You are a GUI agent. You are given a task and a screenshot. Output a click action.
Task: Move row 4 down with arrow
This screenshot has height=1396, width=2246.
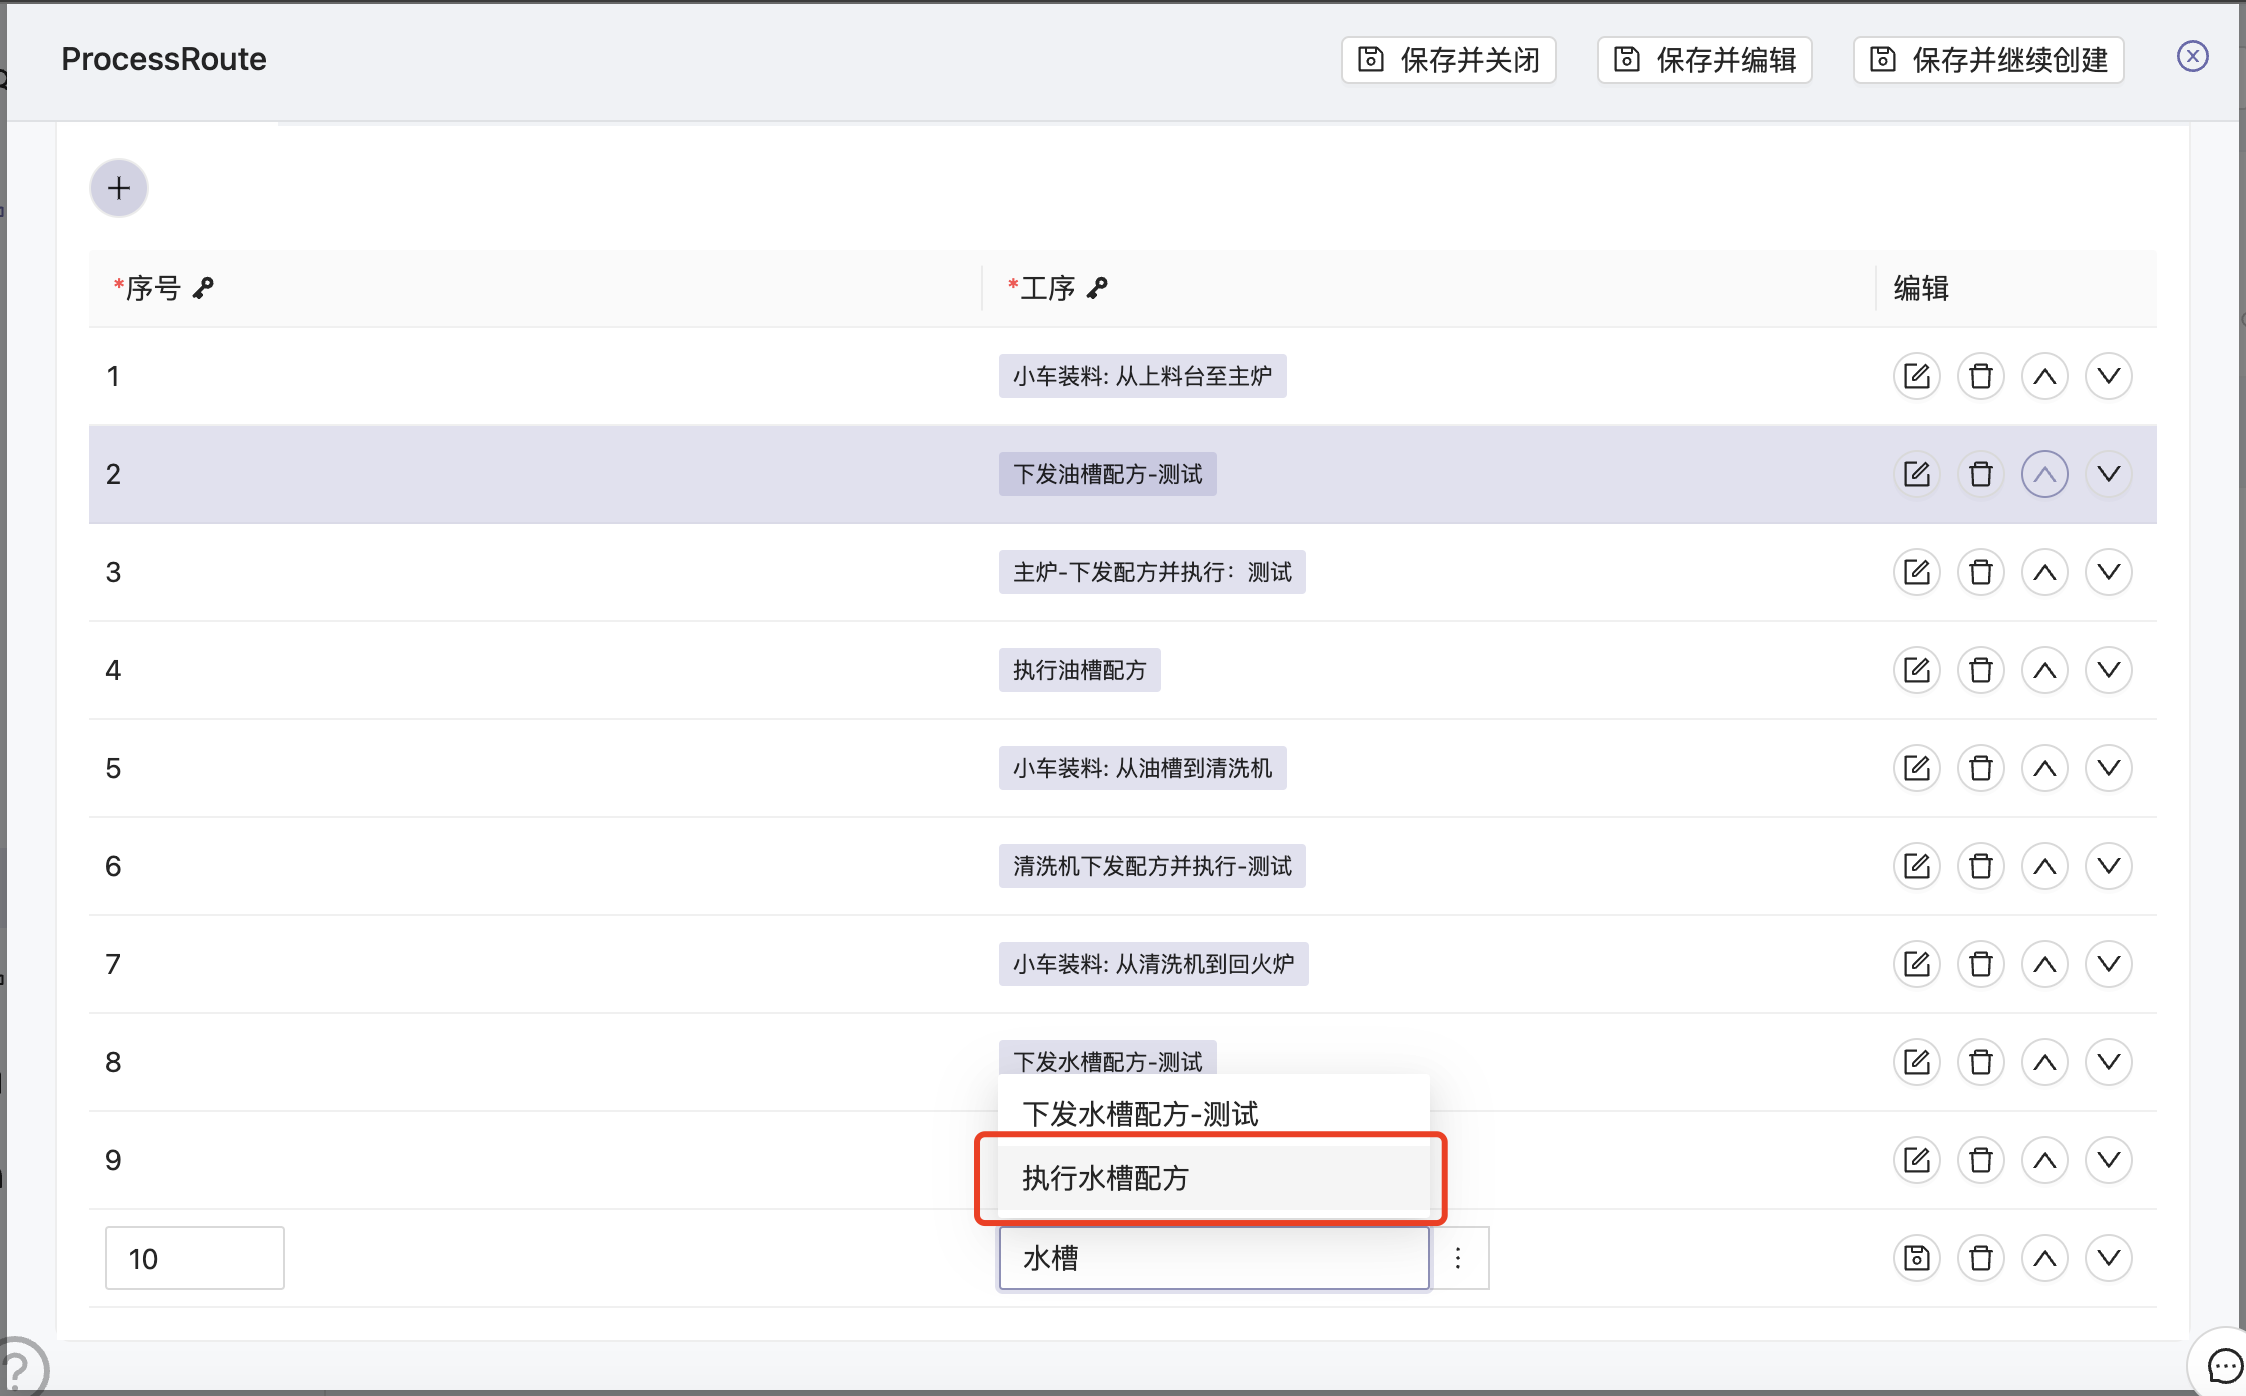(x=2108, y=670)
